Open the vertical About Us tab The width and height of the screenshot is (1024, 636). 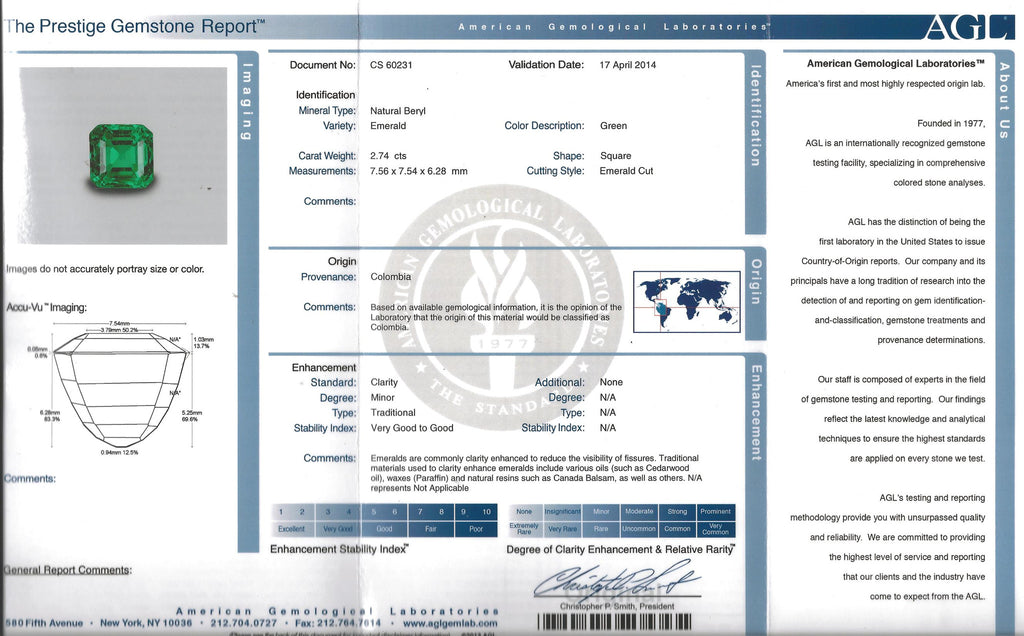point(1003,100)
